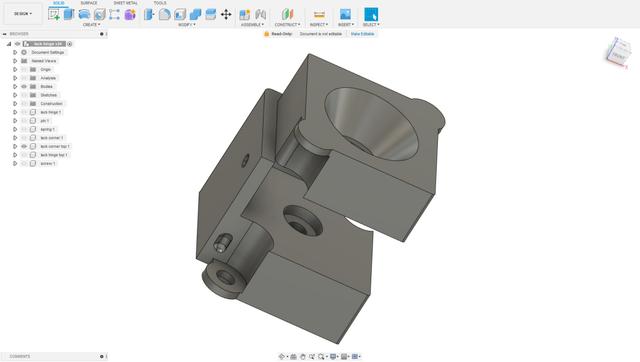The height and width of the screenshot is (362, 640).
Task: Select the Extrude tool
Action: click(x=69, y=14)
